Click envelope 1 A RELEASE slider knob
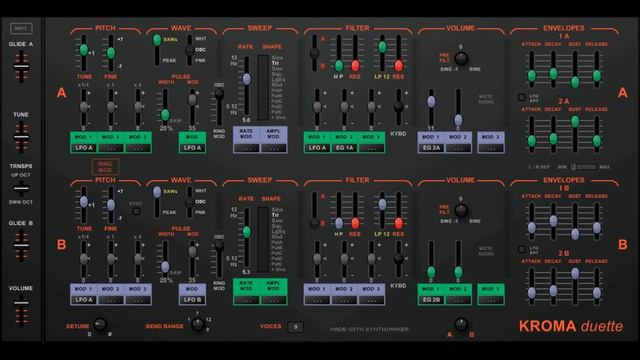Image resolution: width=640 pixels, height=360 pixels. [597, 76]
